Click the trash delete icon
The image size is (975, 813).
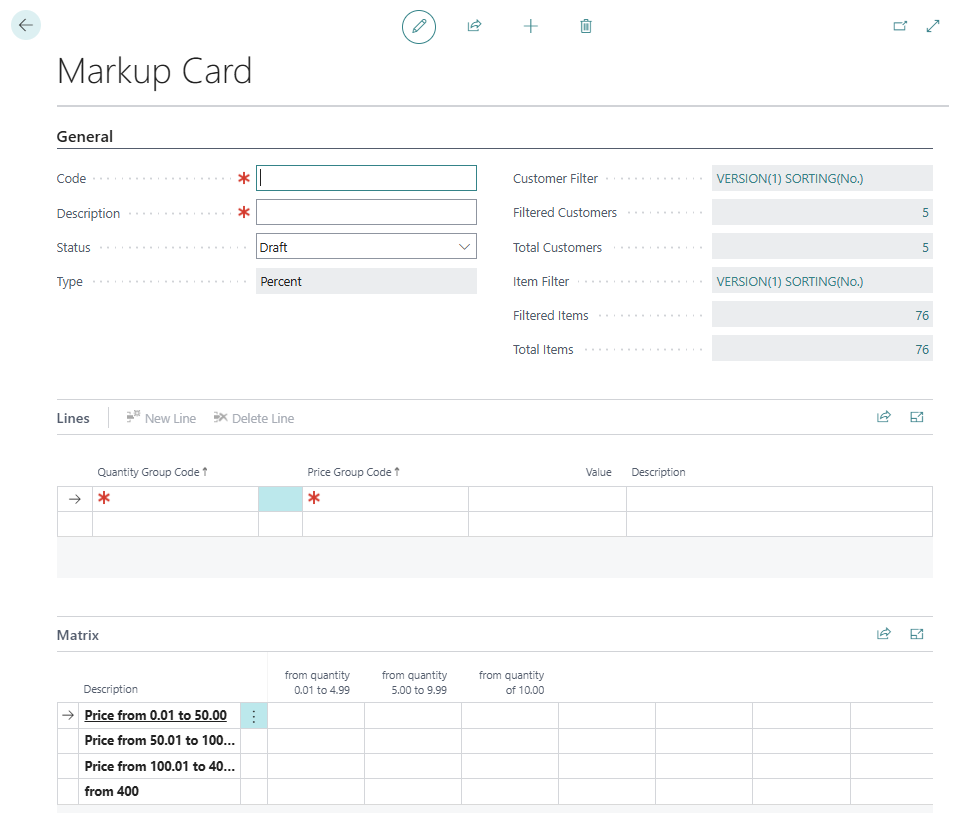coord(586,26)
